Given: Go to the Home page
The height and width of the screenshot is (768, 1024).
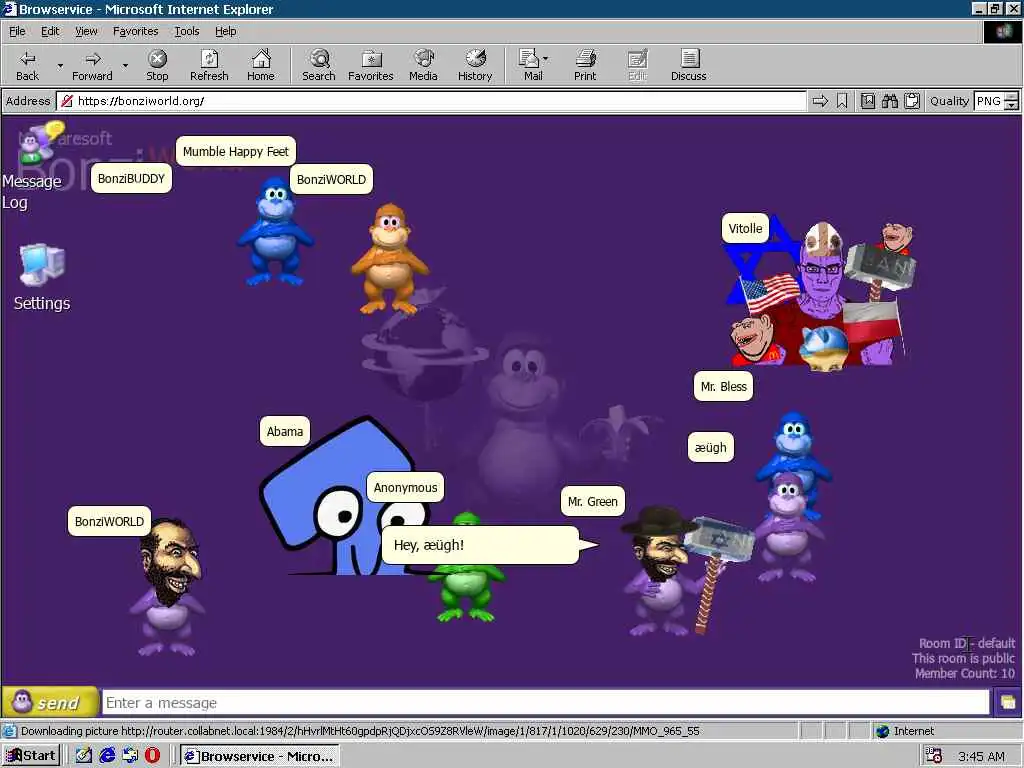Looking at the screenshot, I should (x=261, y=65).
